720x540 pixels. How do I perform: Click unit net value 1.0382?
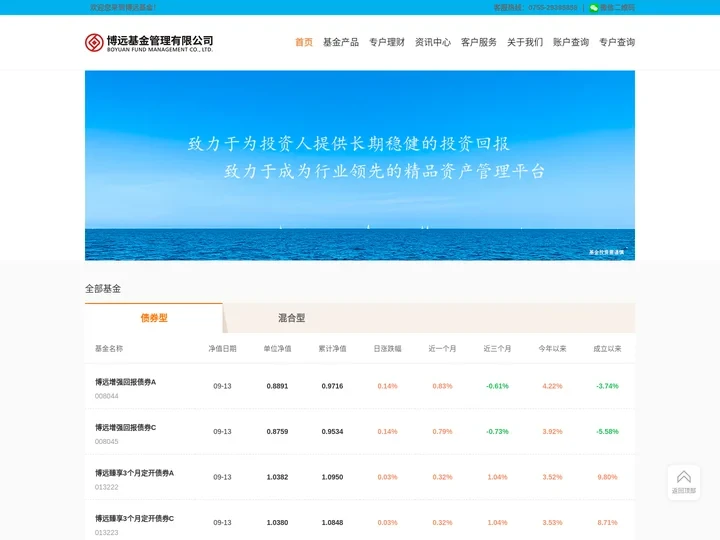click(277, 477)
